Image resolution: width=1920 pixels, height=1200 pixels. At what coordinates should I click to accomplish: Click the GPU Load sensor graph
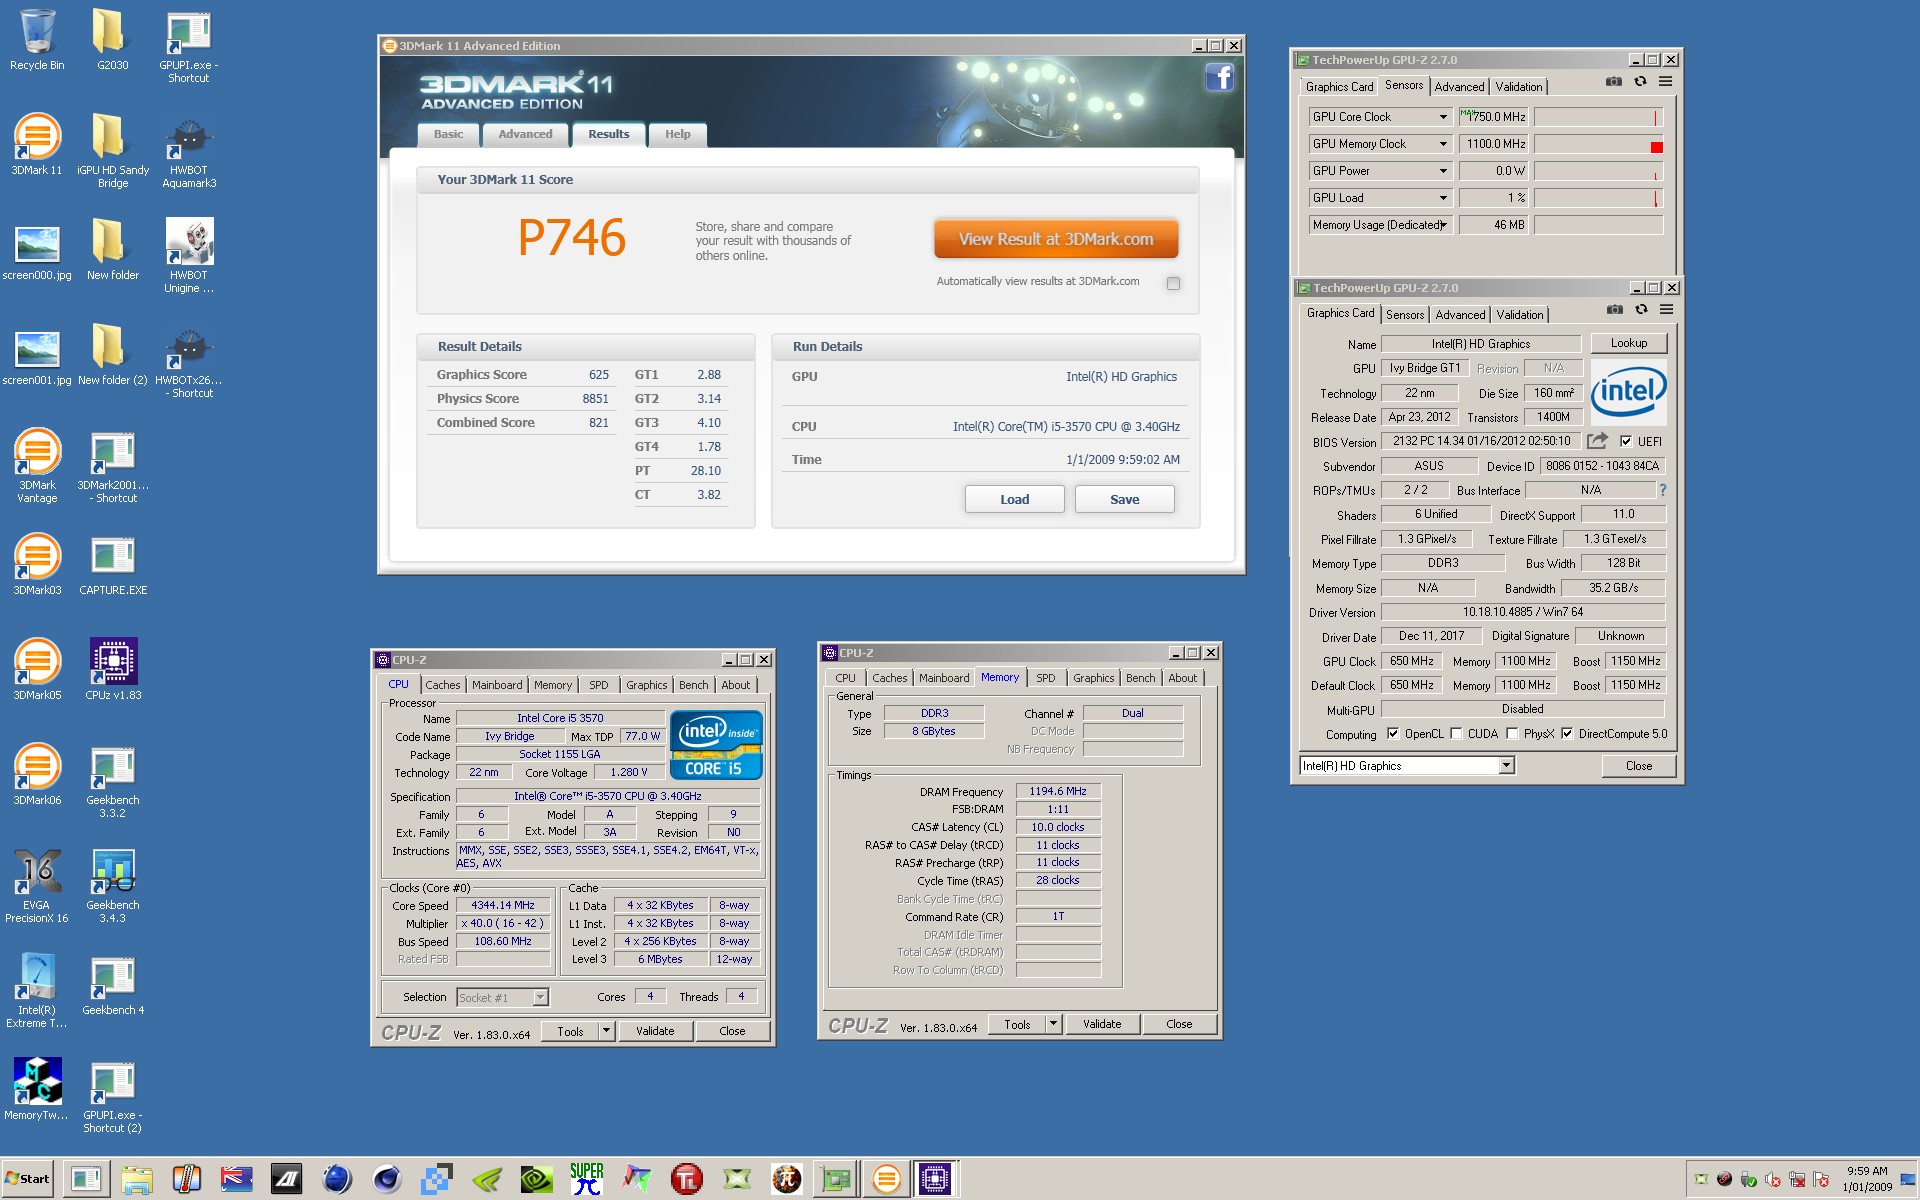point(1598,198)
